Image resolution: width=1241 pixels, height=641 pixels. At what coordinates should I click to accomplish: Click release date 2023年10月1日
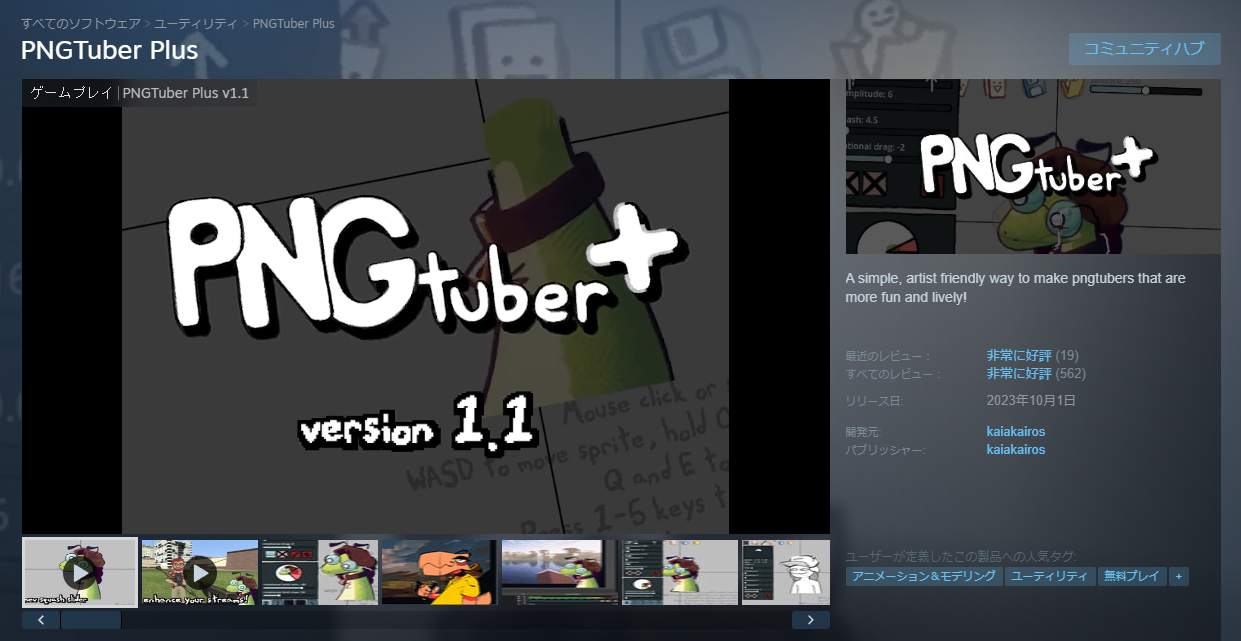1031,401
